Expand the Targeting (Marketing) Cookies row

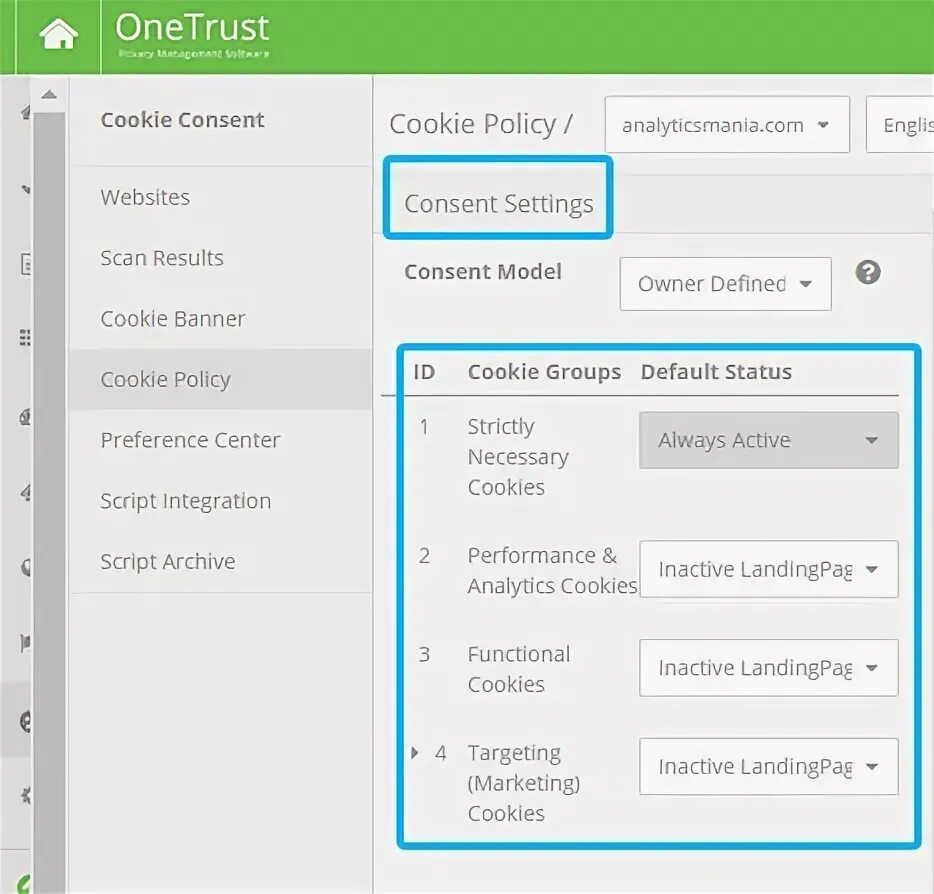[x=415, y=753]
